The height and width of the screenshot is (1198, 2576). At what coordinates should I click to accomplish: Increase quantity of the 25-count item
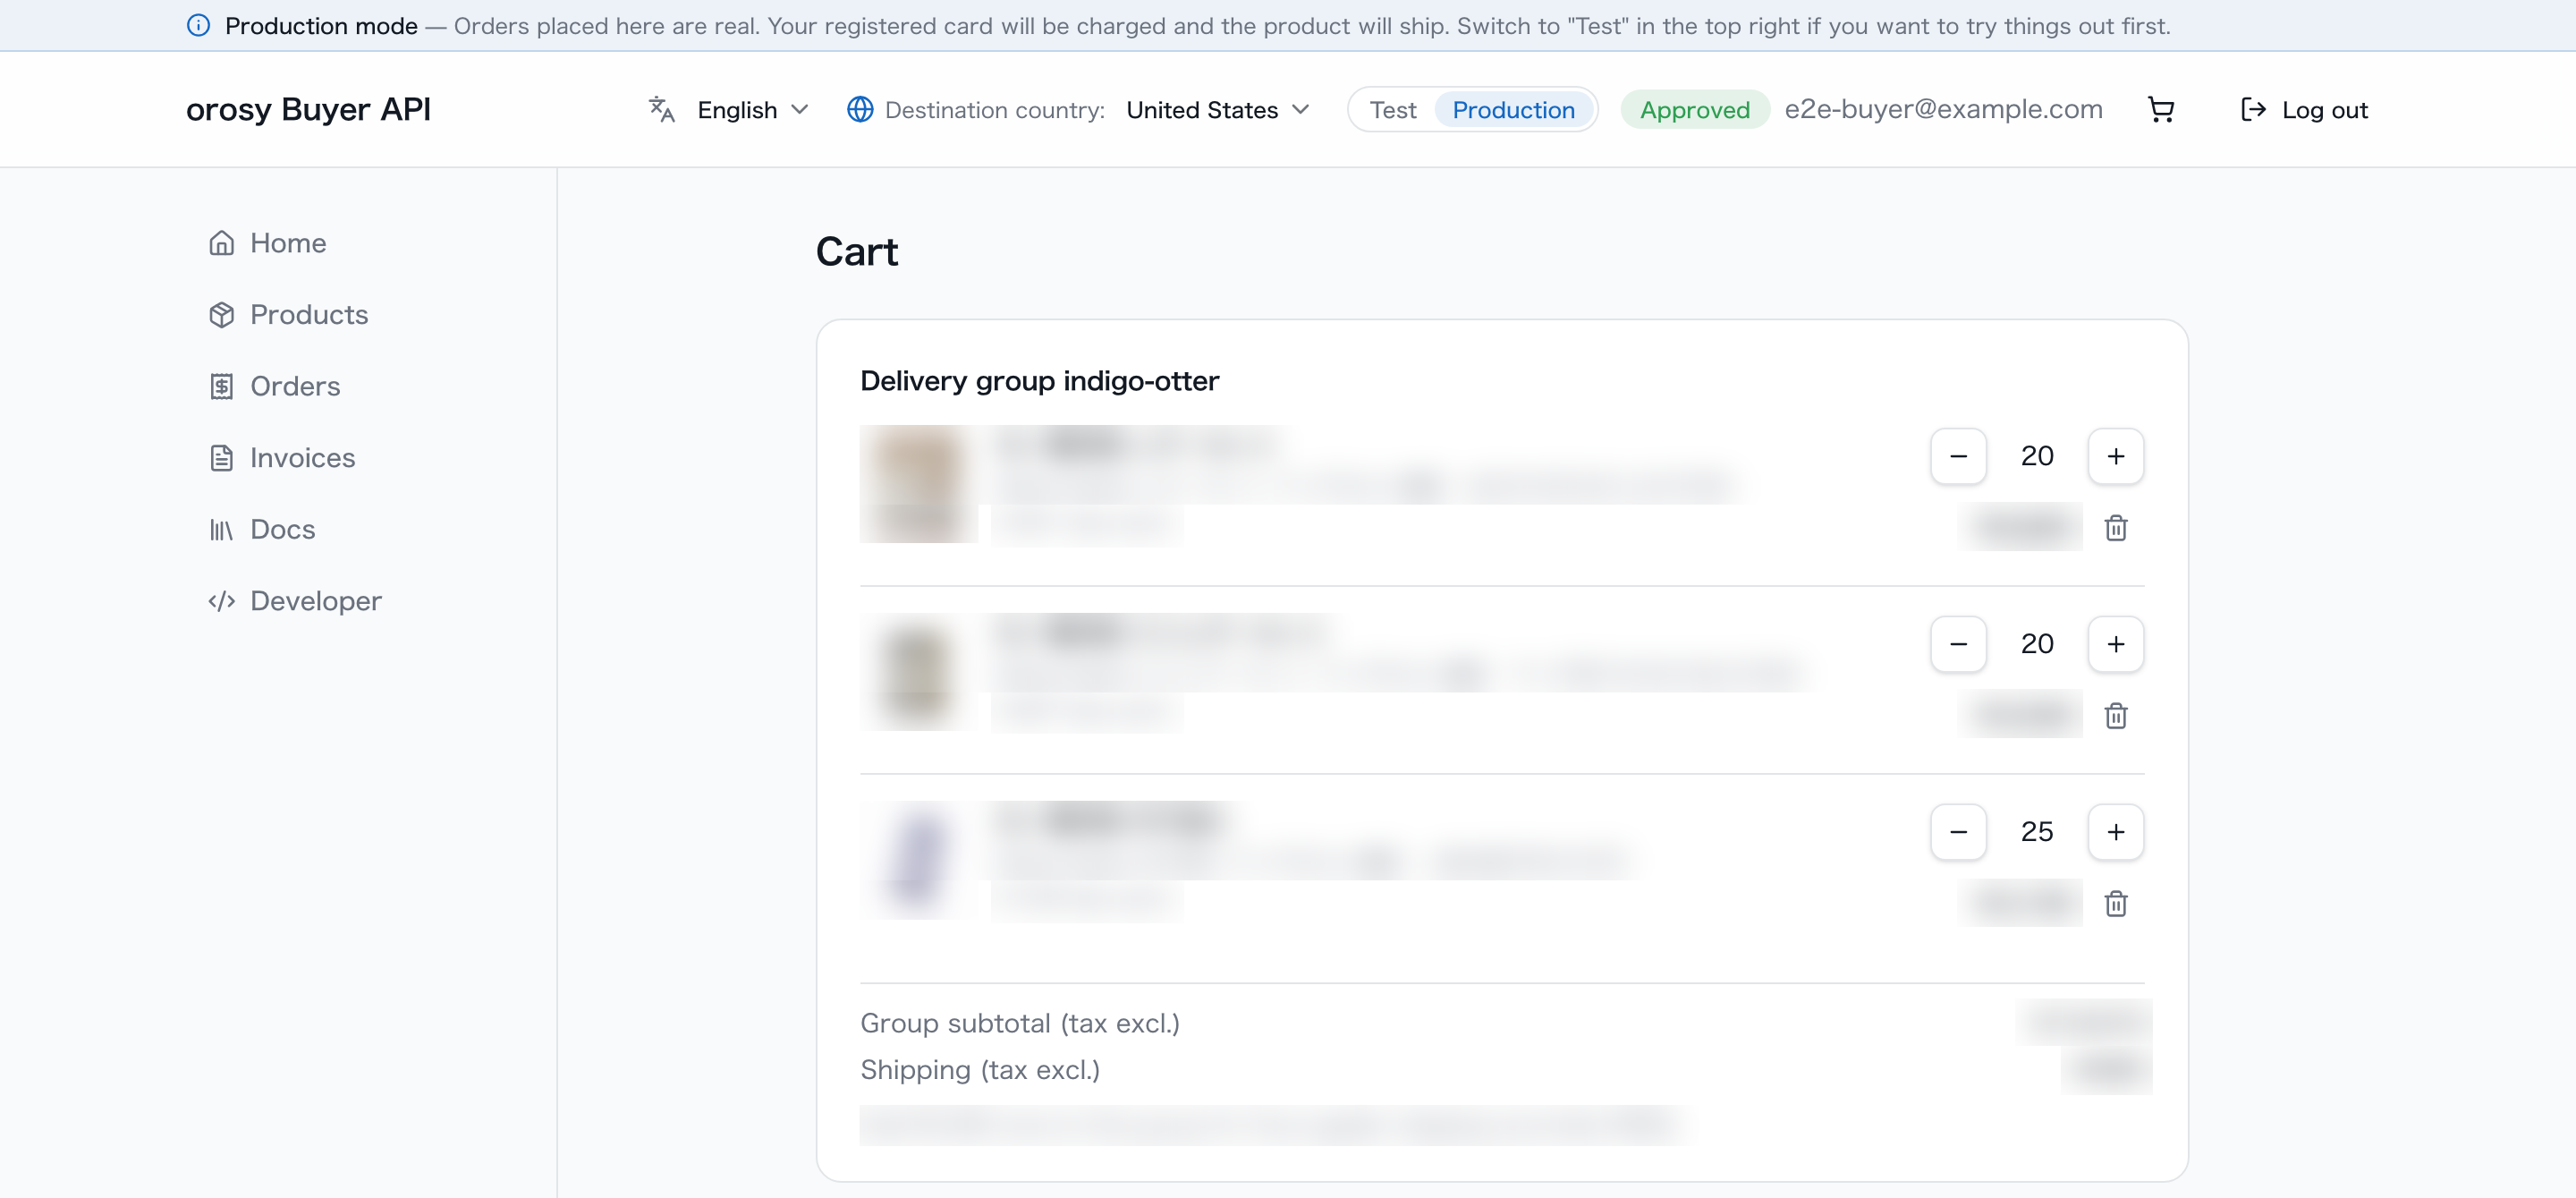pyautogui.click(x=2115, y=832)
